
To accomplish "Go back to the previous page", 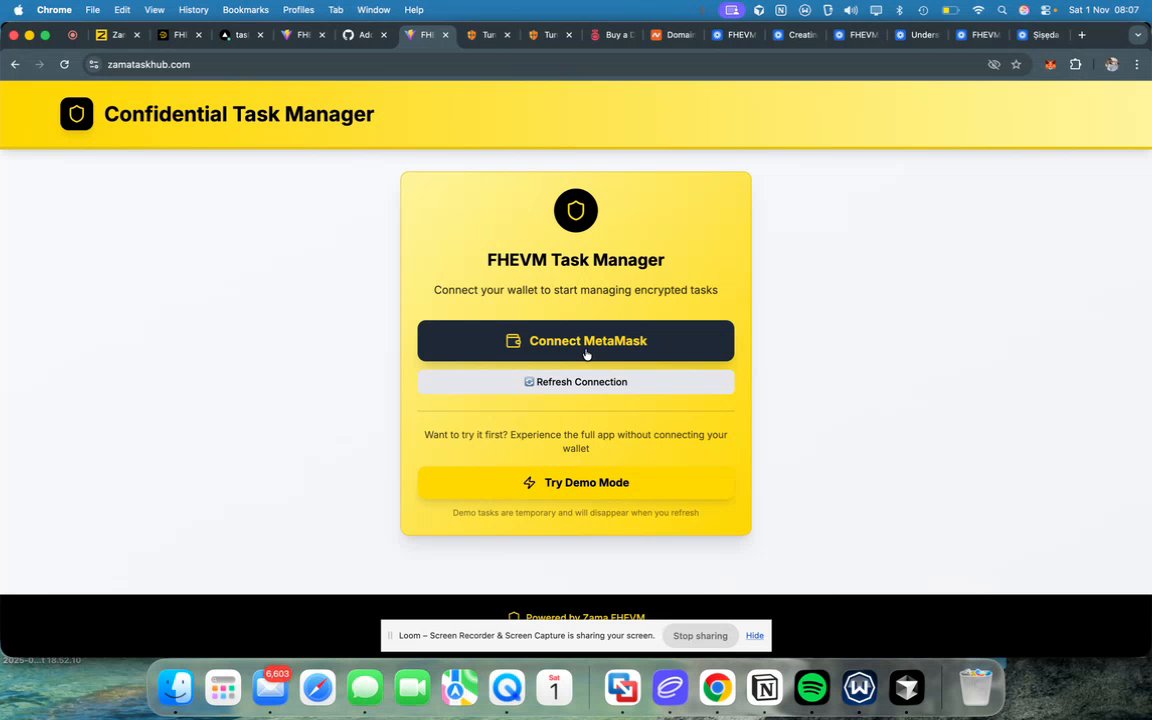I will [x=15, y=65].
